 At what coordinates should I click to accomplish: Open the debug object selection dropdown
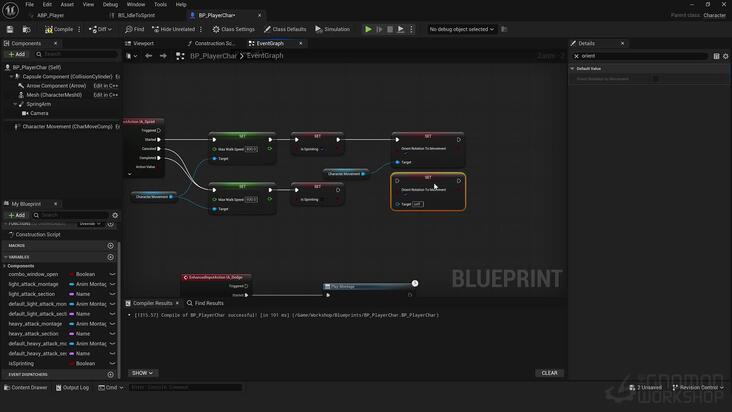click(461, 29)
